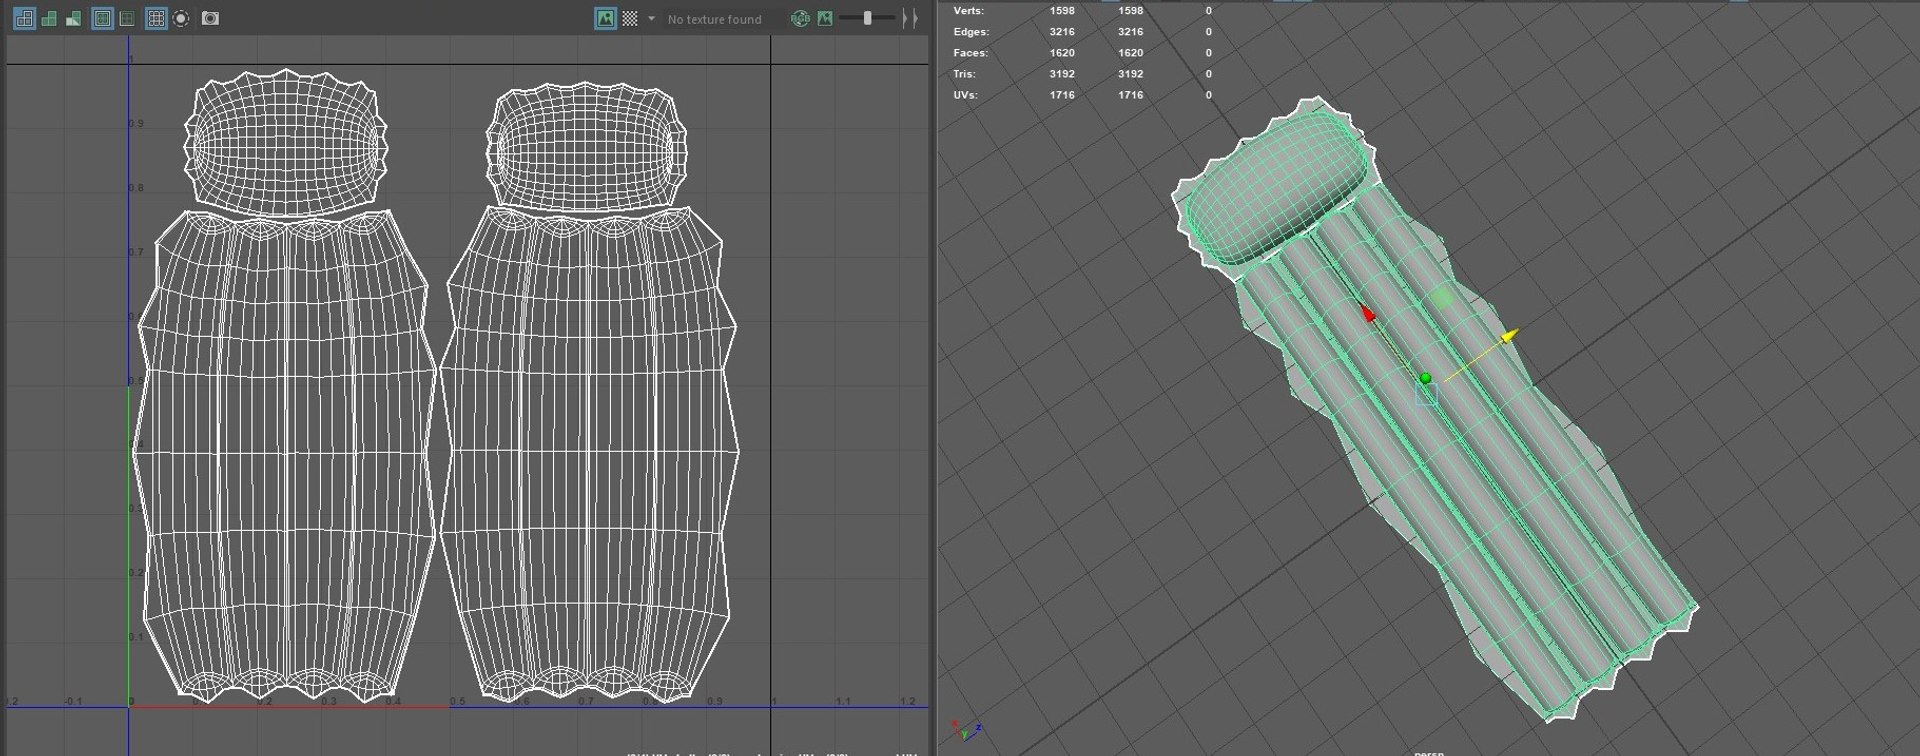Show alpha channel with green image icon
The image size is (1920, 756).
825,18
